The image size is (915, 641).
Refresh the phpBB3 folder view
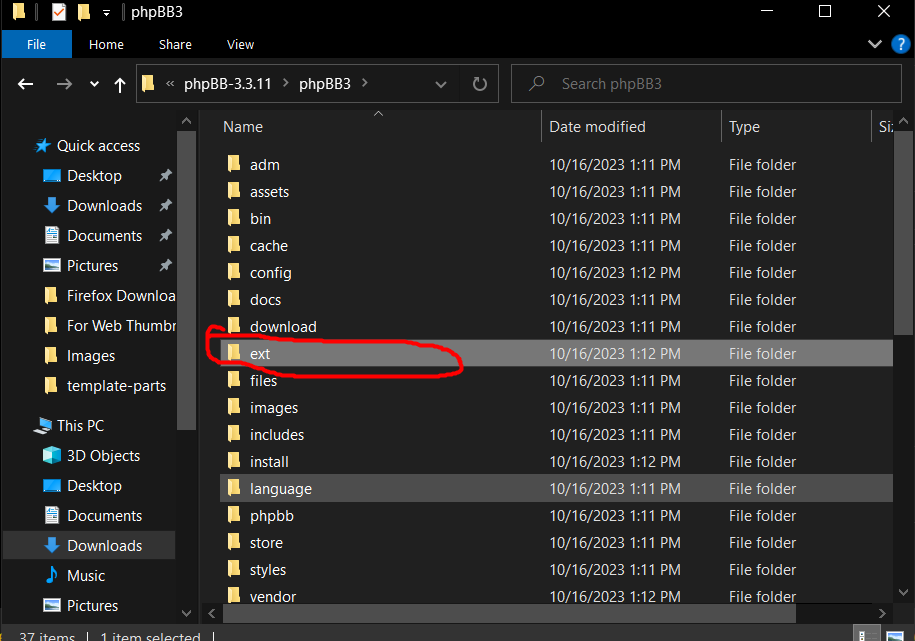coord(480,84)
